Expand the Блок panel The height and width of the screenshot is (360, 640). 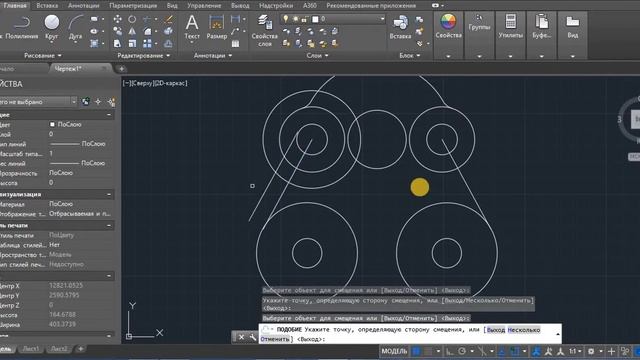409,56
